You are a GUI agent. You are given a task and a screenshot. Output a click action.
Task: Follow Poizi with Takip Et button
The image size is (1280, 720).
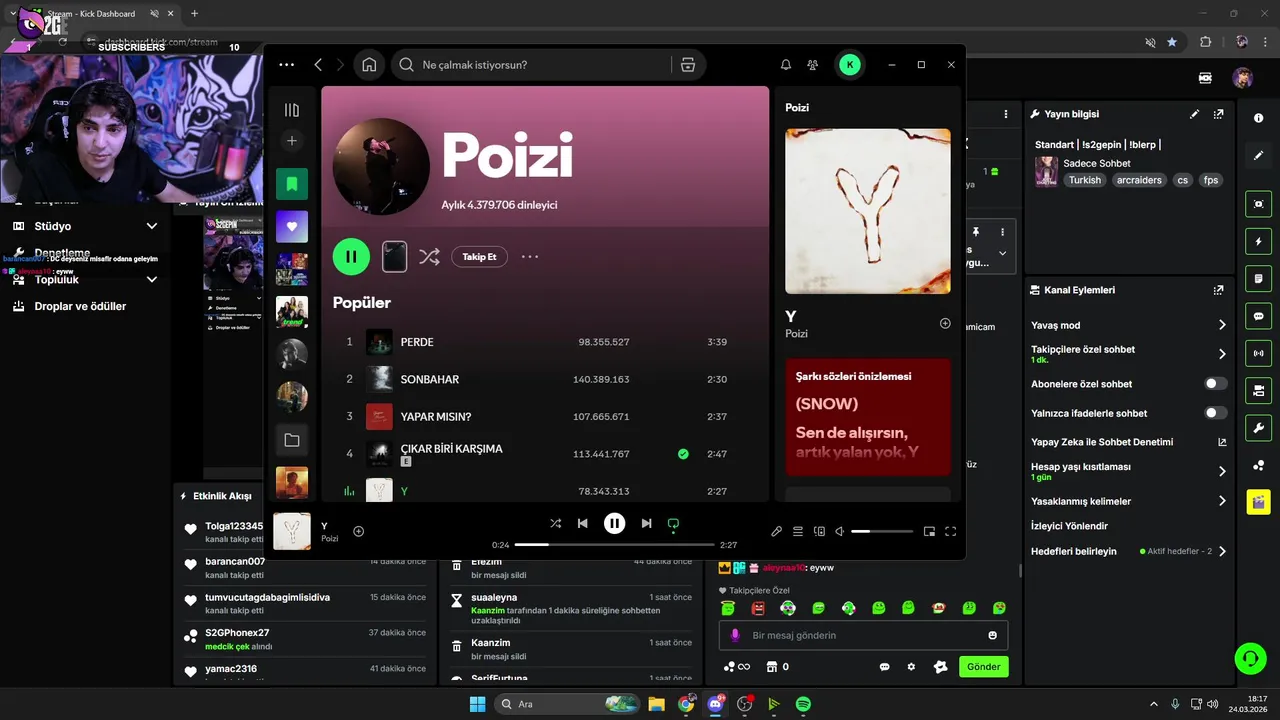479,257
